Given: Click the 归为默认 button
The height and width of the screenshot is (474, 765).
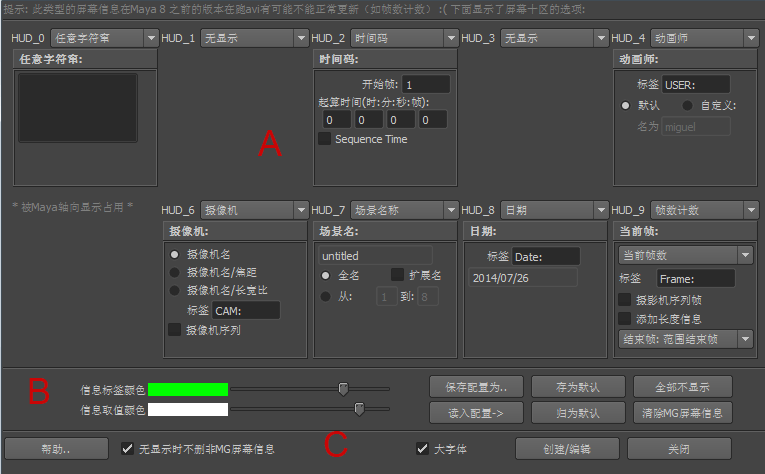Looking at the screenshot, I should point(578,413).
